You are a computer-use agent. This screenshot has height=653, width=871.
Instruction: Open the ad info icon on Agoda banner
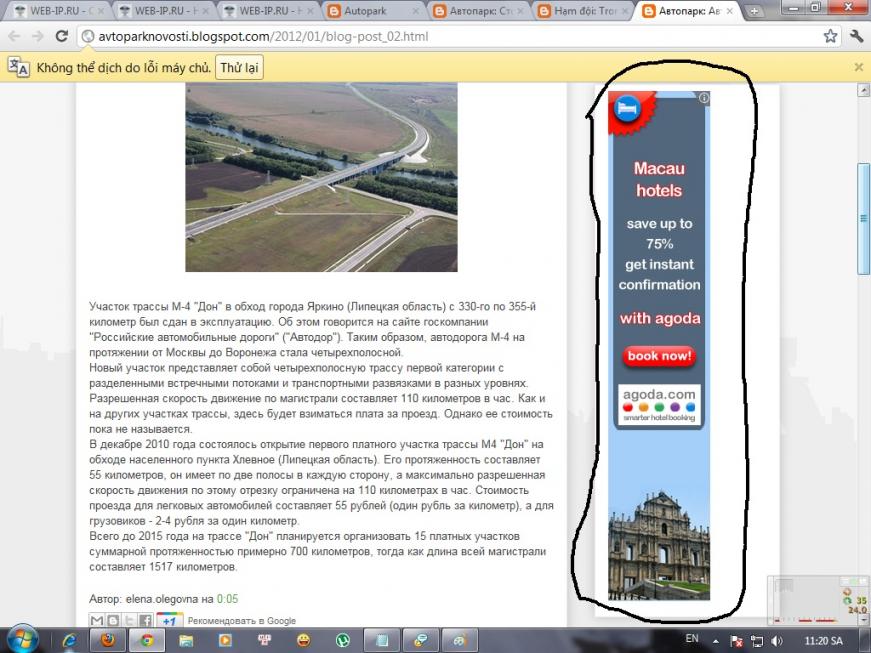(x=704, y=98)
